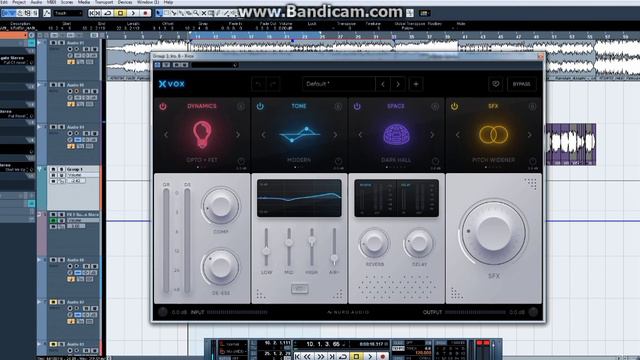Click the record button in top toolbar
This screenshot has width=640, height=360.
(x=145, y=13)
